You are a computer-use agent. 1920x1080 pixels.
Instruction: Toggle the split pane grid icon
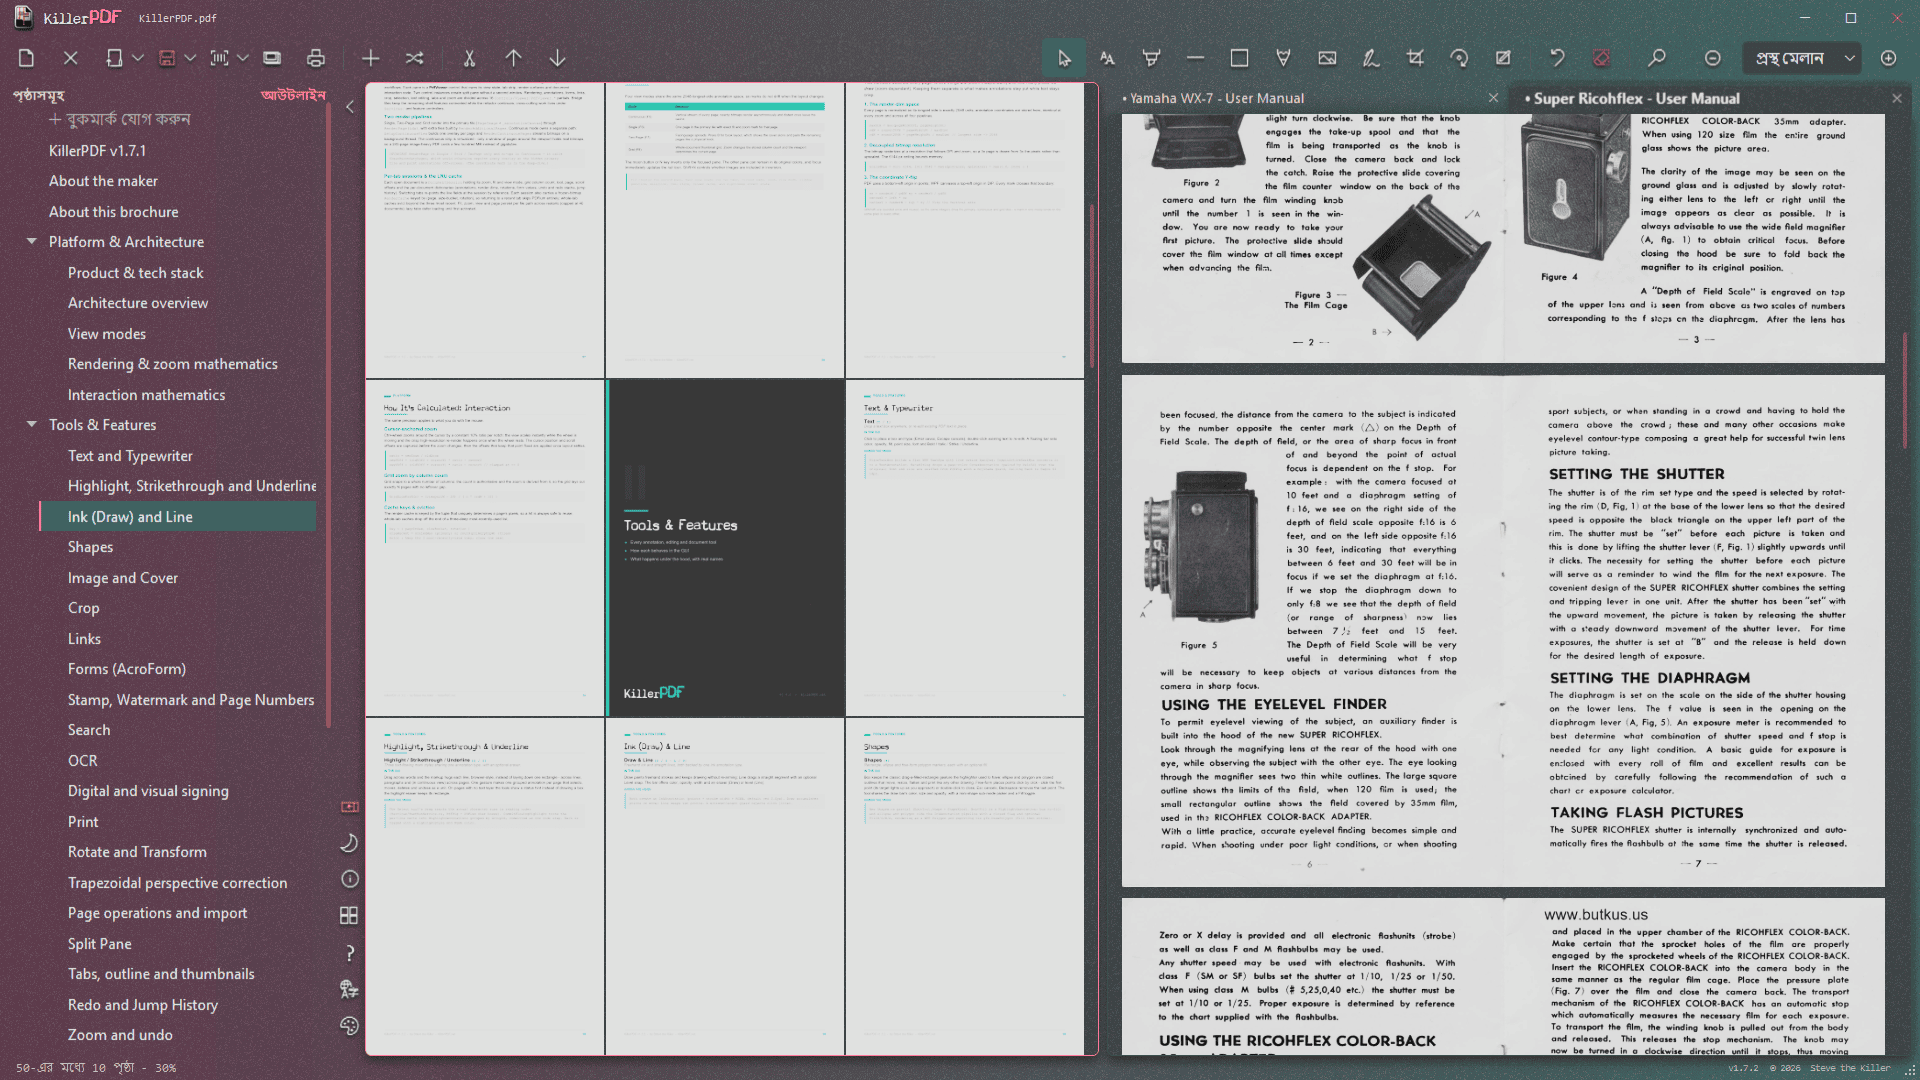[349, 915]
